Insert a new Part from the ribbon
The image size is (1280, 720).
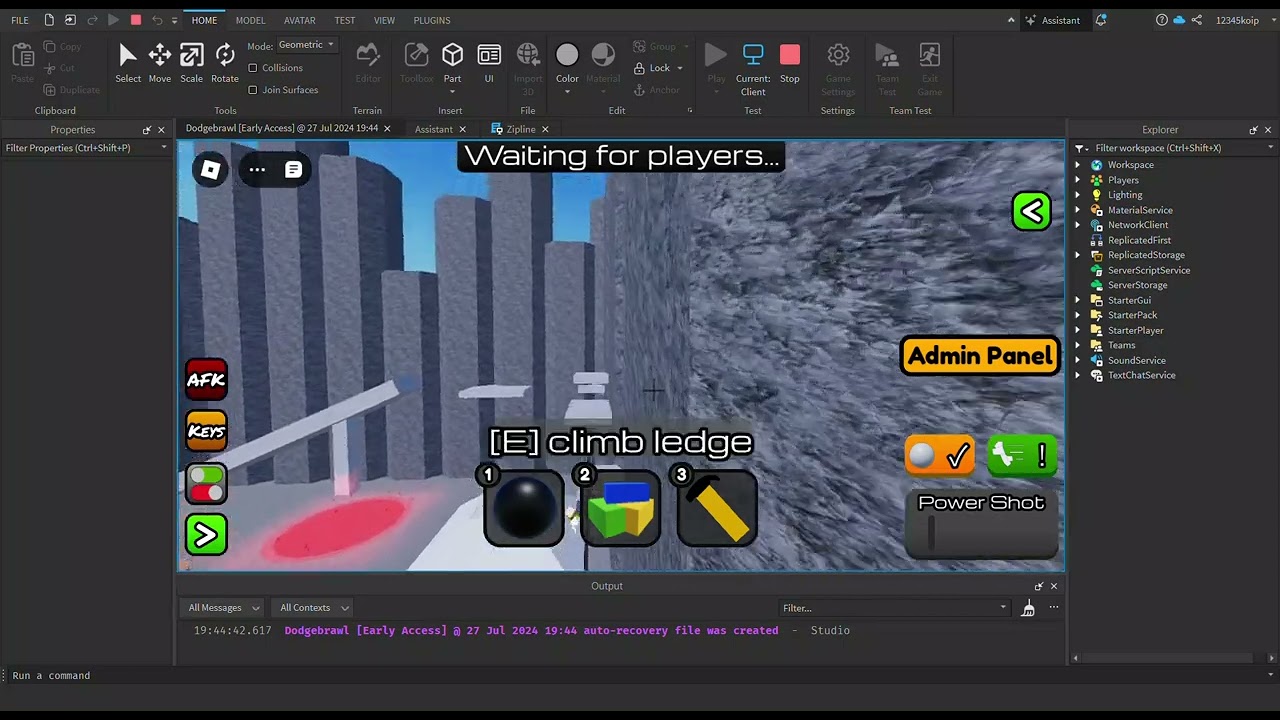click(452, 62)
